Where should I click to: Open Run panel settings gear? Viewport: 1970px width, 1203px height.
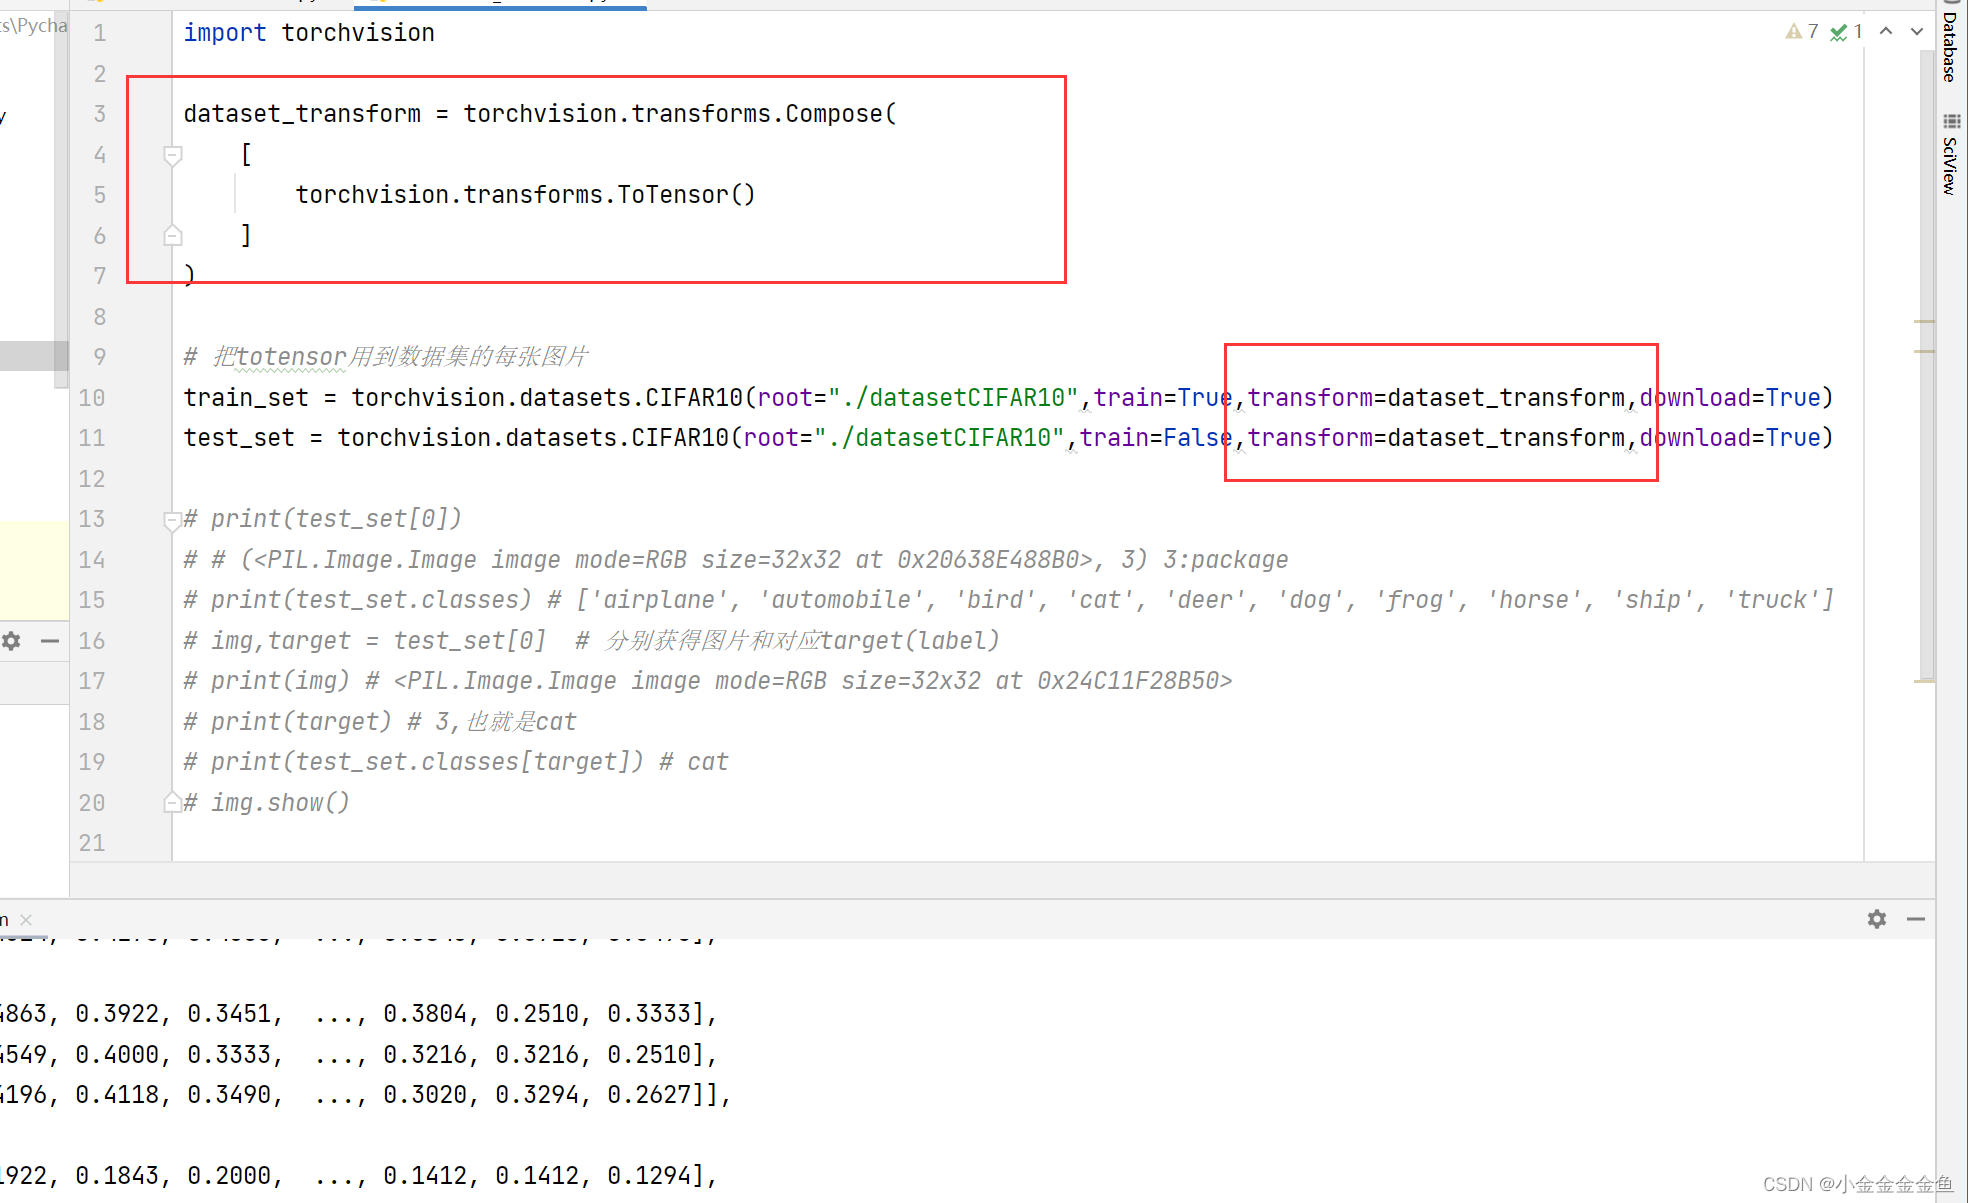point(1877,919)
